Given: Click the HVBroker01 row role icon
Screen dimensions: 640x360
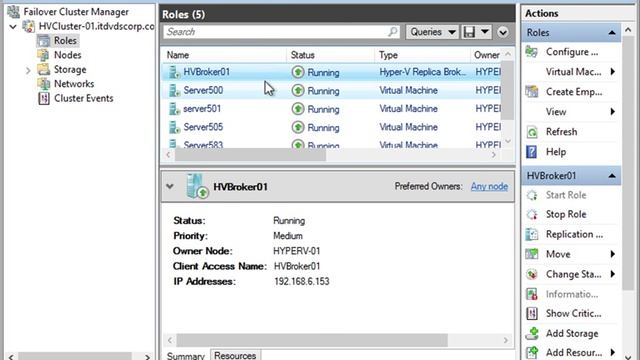Looking at the screenshot, I should pyautogui.click(x=174, y=72).
